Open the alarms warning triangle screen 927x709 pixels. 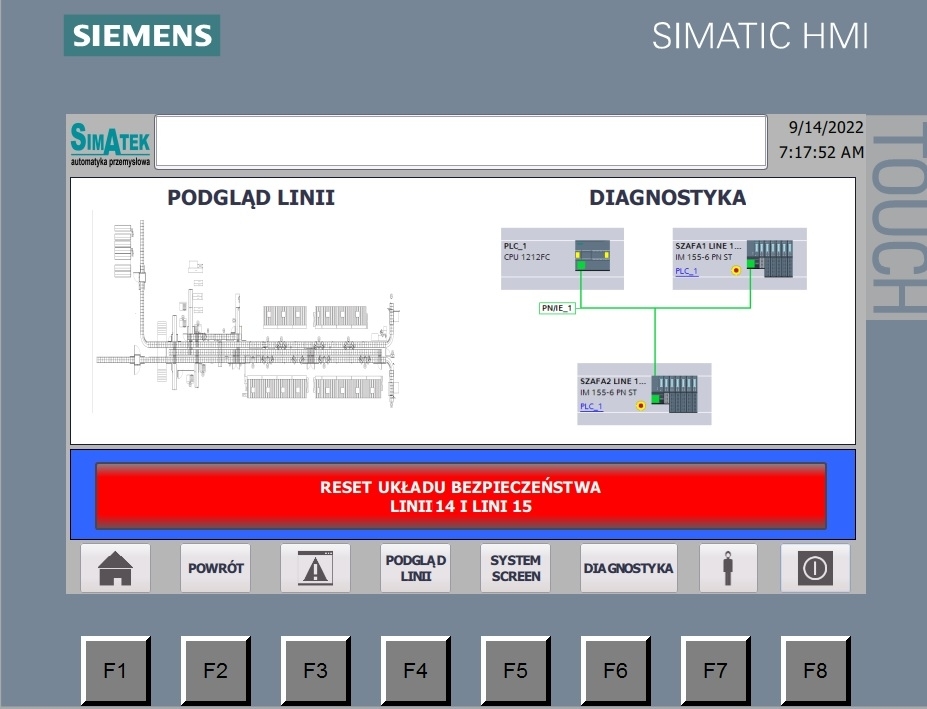click(315, 568)
